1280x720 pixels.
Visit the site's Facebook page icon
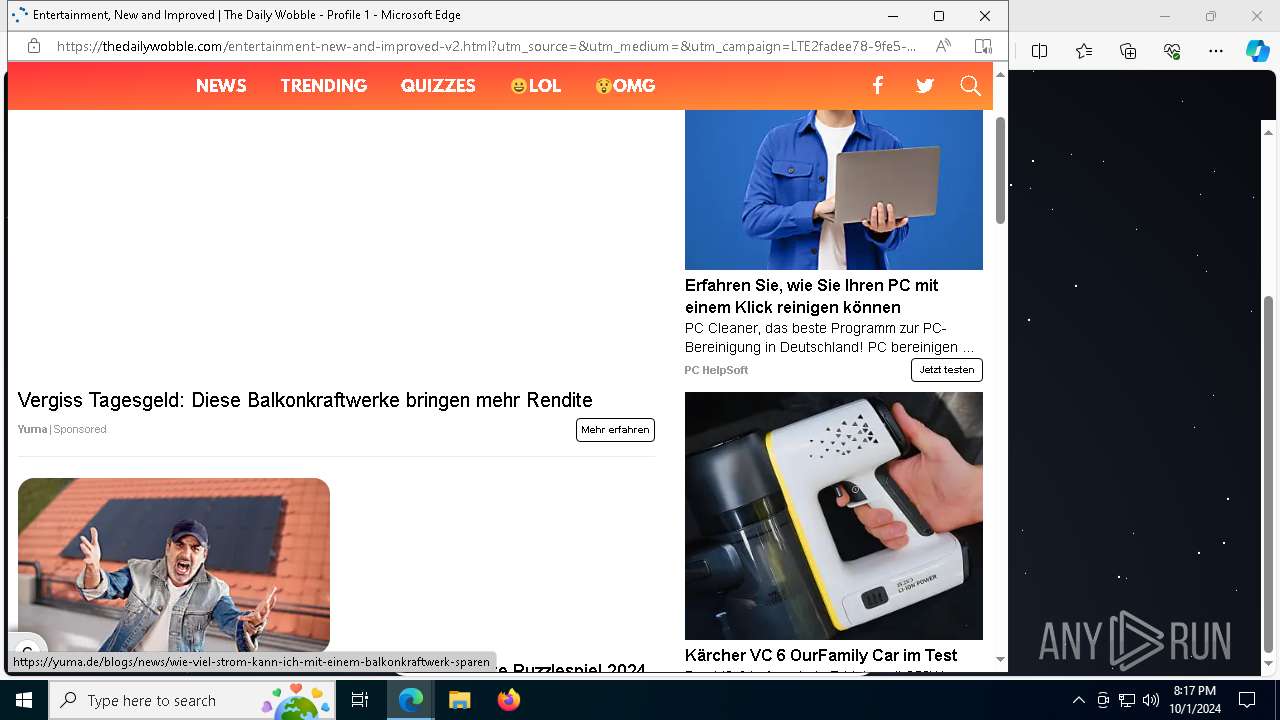(877, 86)
